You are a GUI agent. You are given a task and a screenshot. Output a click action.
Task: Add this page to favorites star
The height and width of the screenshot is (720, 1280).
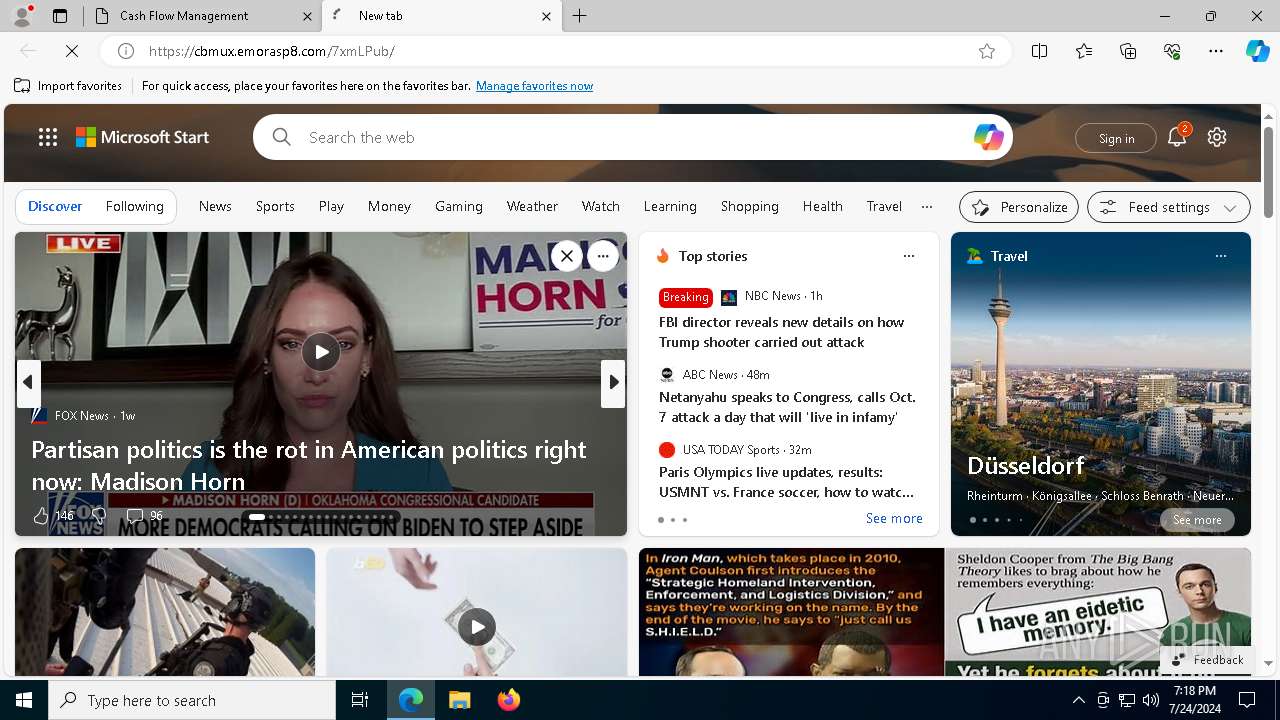click(x=987, y=51)
